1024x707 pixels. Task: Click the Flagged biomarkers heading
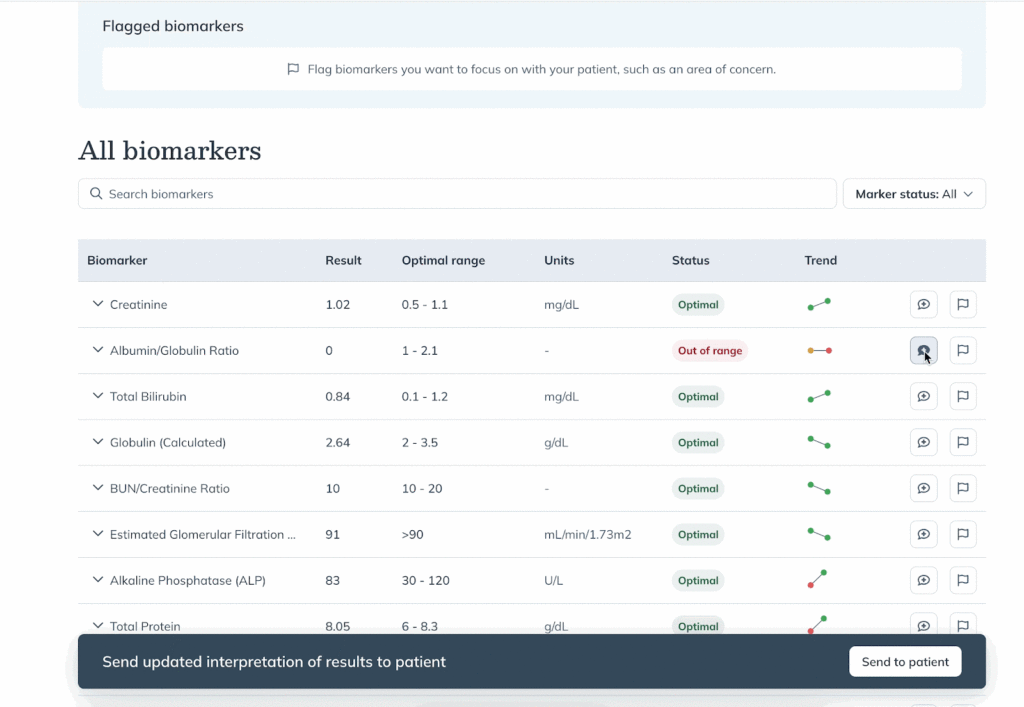tap(173, 26)
